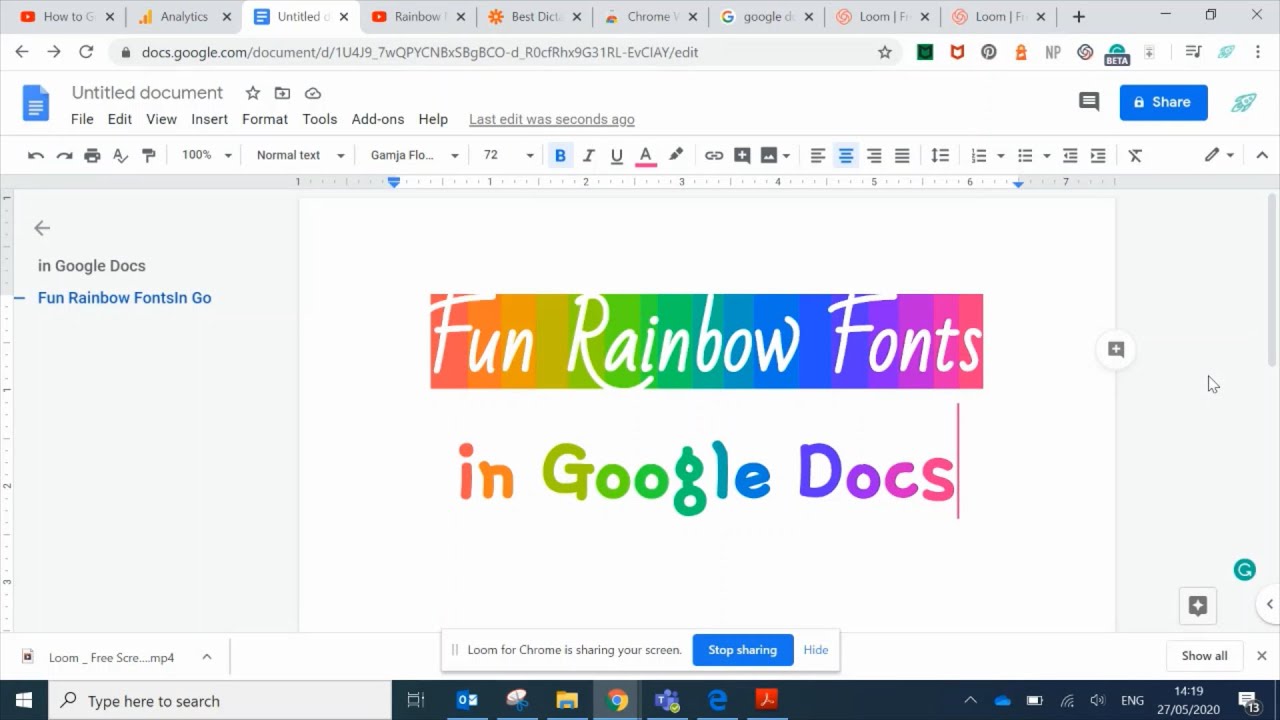Open the Insert image dropdown arrow
Image resolution: width=1280 pixels, height=720 pixels.
[x=786, y=156]
